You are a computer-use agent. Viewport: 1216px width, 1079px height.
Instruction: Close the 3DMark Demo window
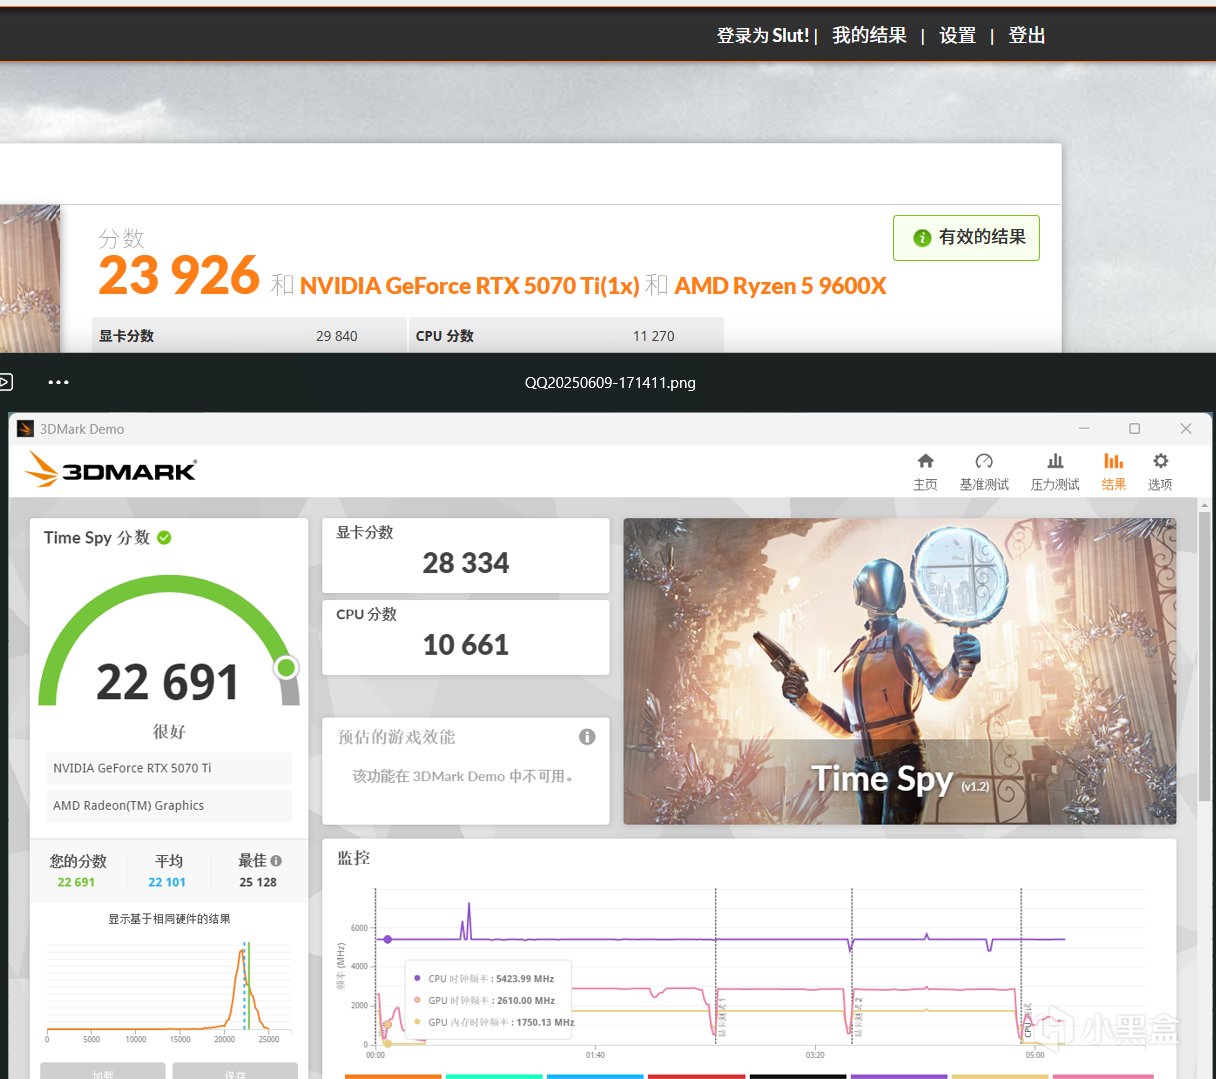(1185, 429)
